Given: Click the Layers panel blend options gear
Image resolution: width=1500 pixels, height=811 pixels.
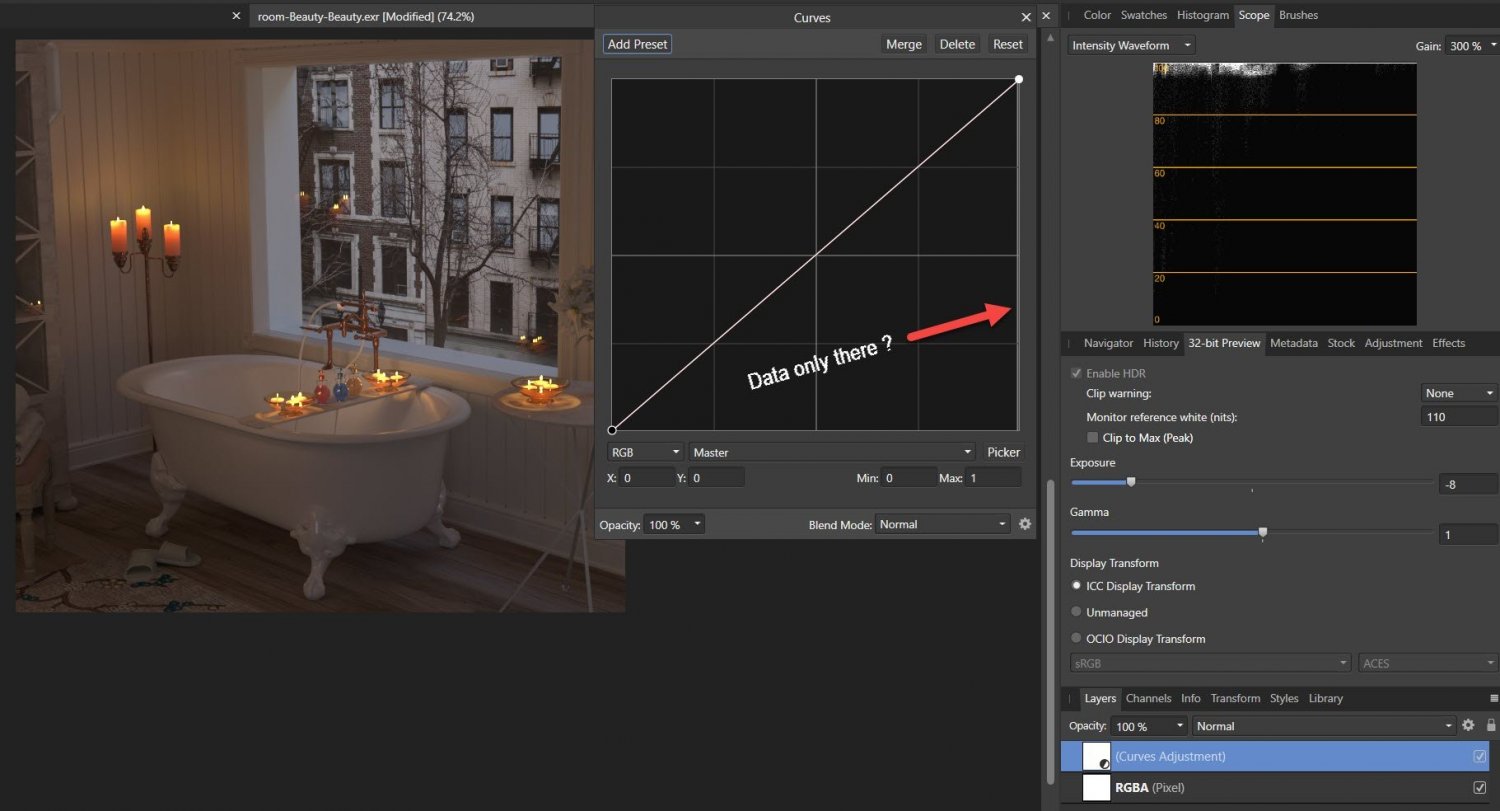Looking at the screenshot, I should click(x=1468, y=726).
